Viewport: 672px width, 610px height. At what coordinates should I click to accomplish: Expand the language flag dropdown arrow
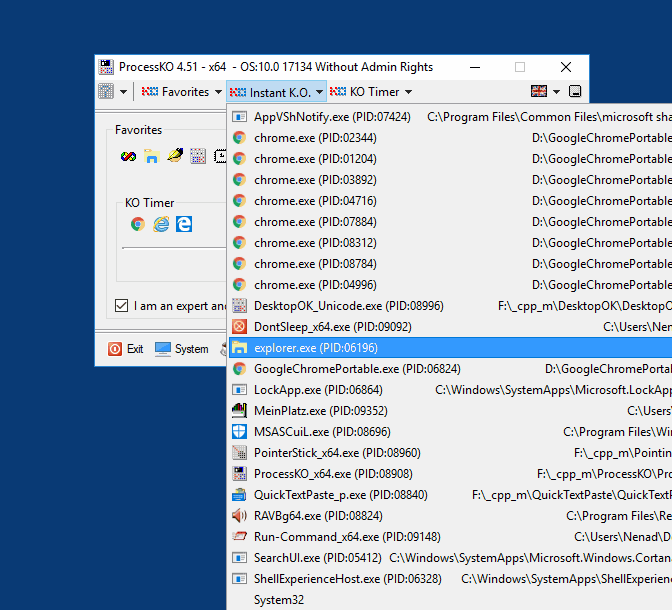(x=556, y=92)
